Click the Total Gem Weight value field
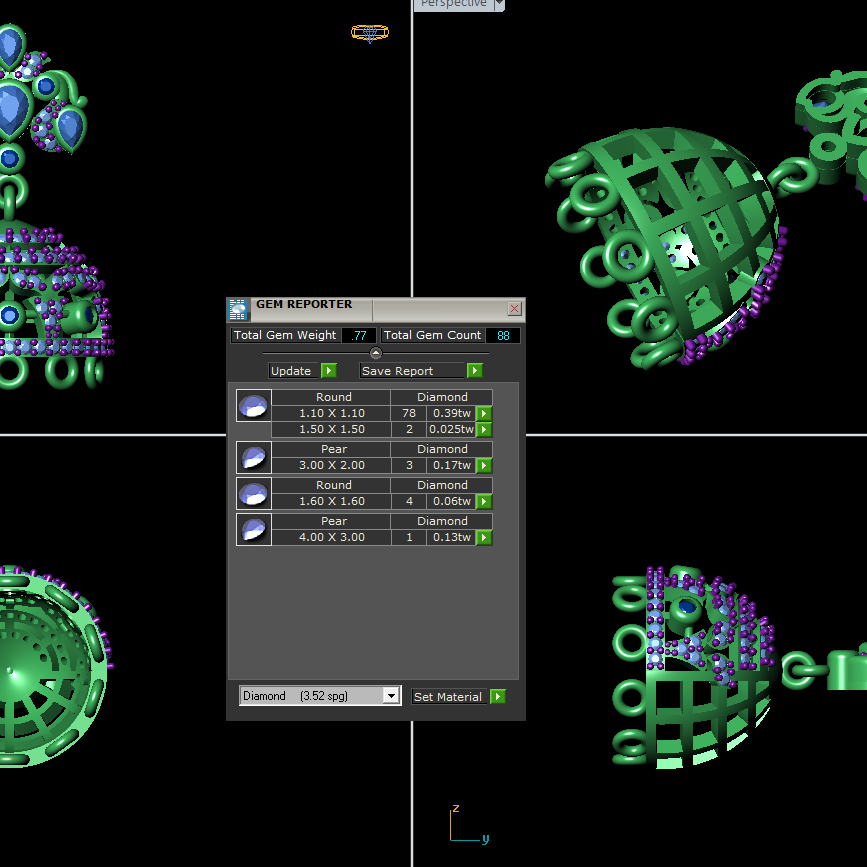Image resolution: width=867 pixels, height=867 pixels. (359, 336)
